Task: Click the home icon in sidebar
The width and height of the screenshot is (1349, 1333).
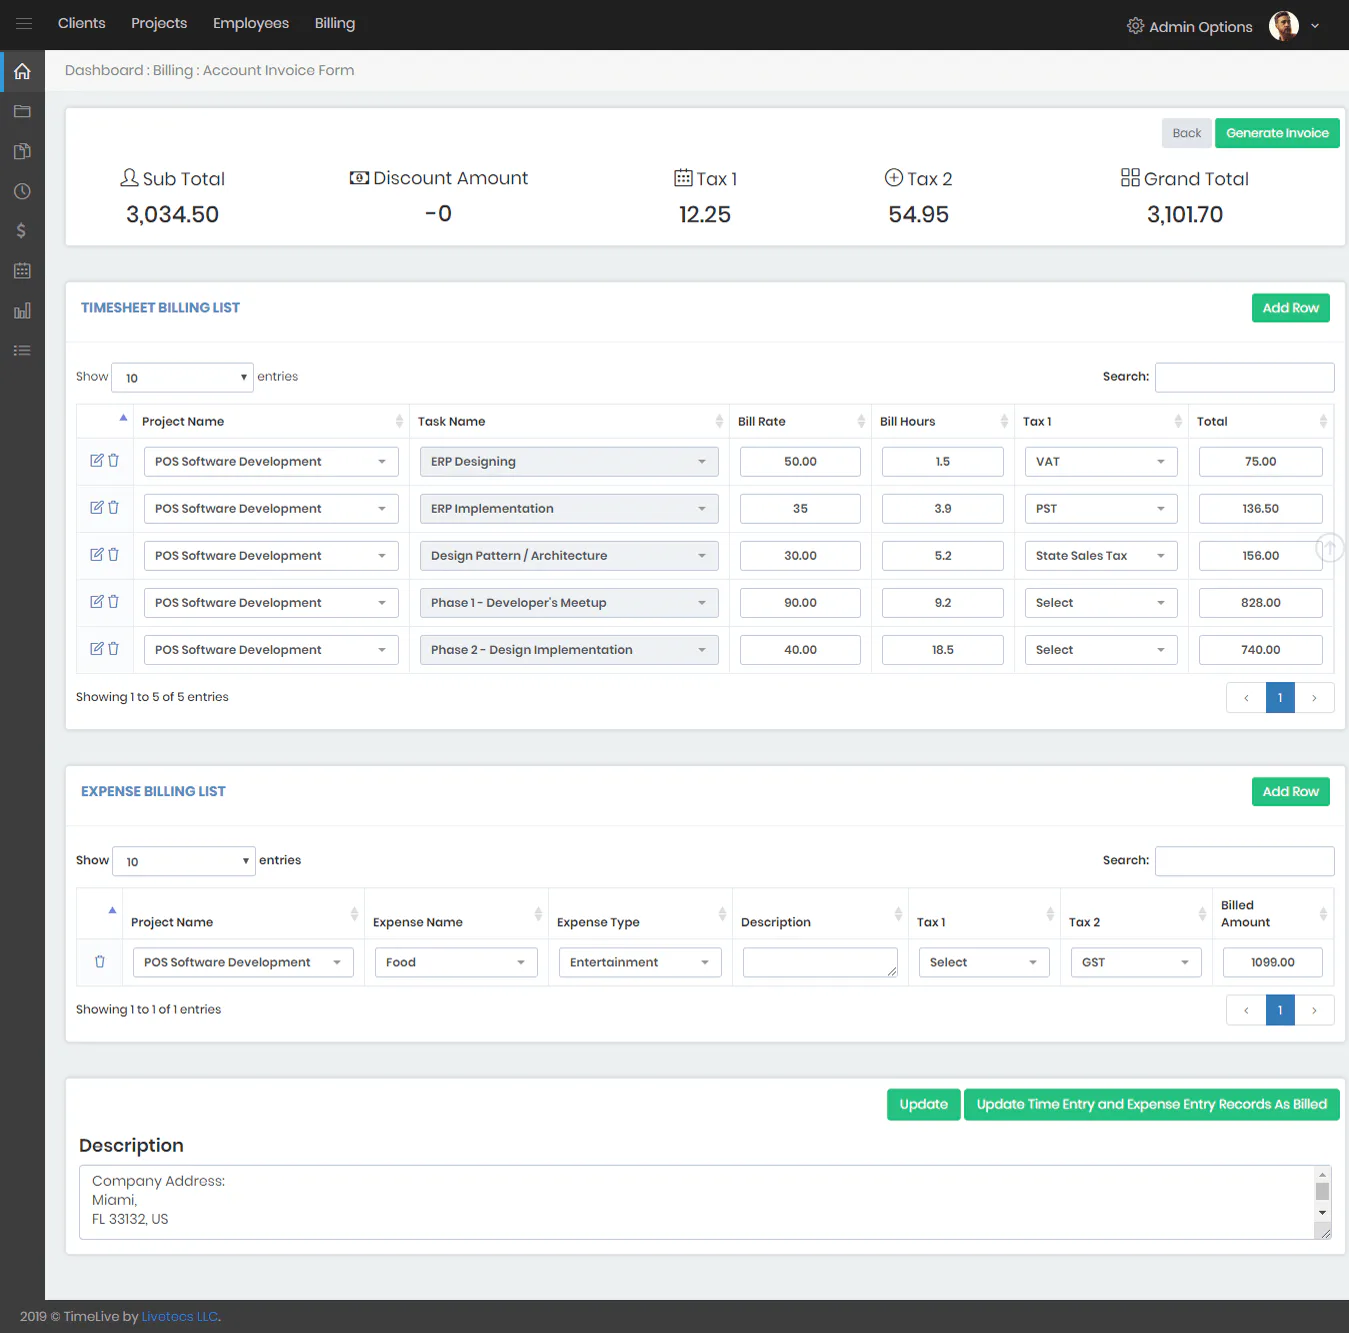Action: click(x=22, y=71)
